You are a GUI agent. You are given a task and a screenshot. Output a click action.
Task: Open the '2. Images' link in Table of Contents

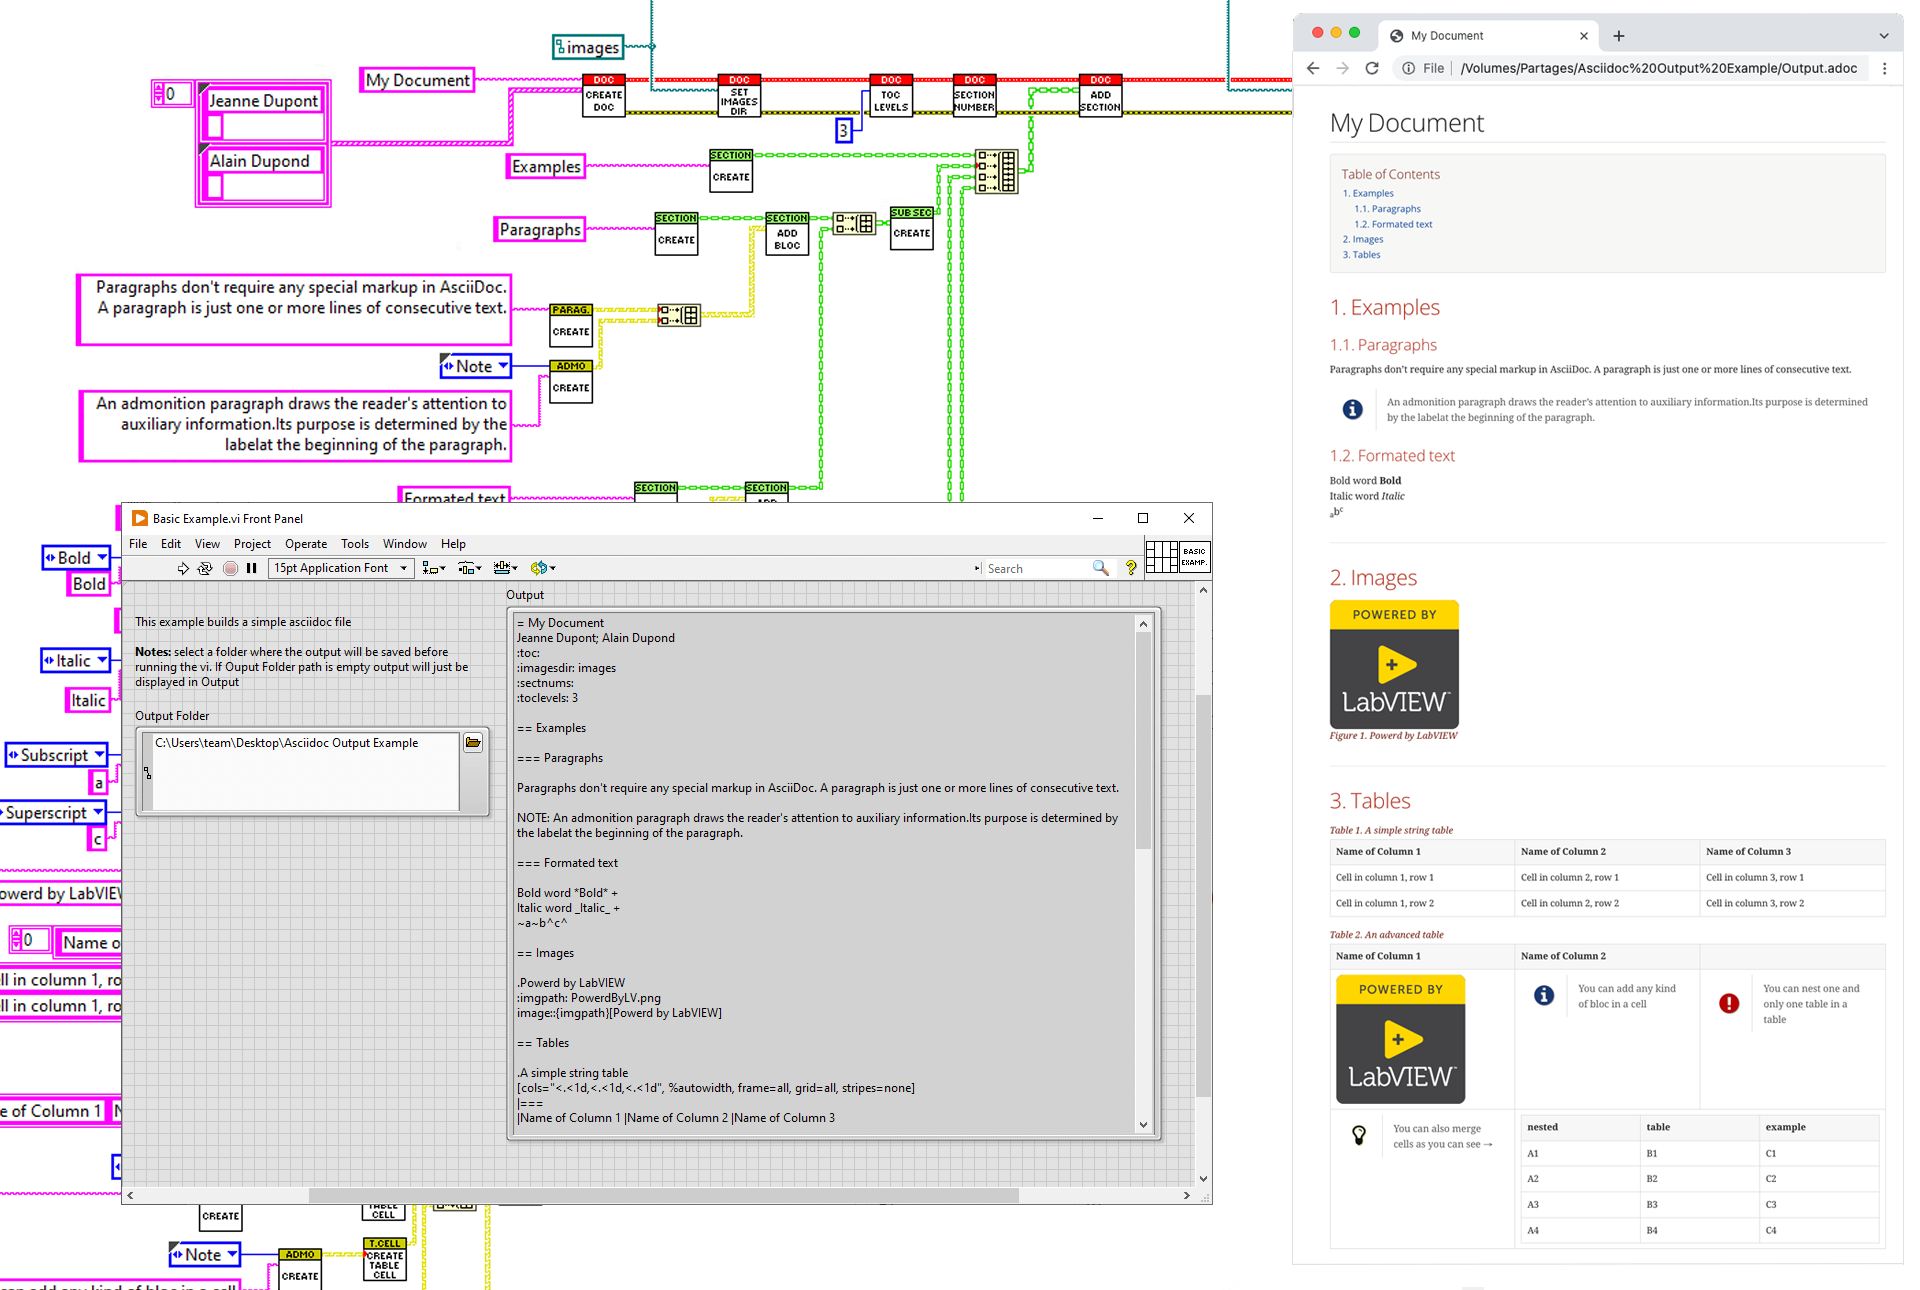point(1362,239)
